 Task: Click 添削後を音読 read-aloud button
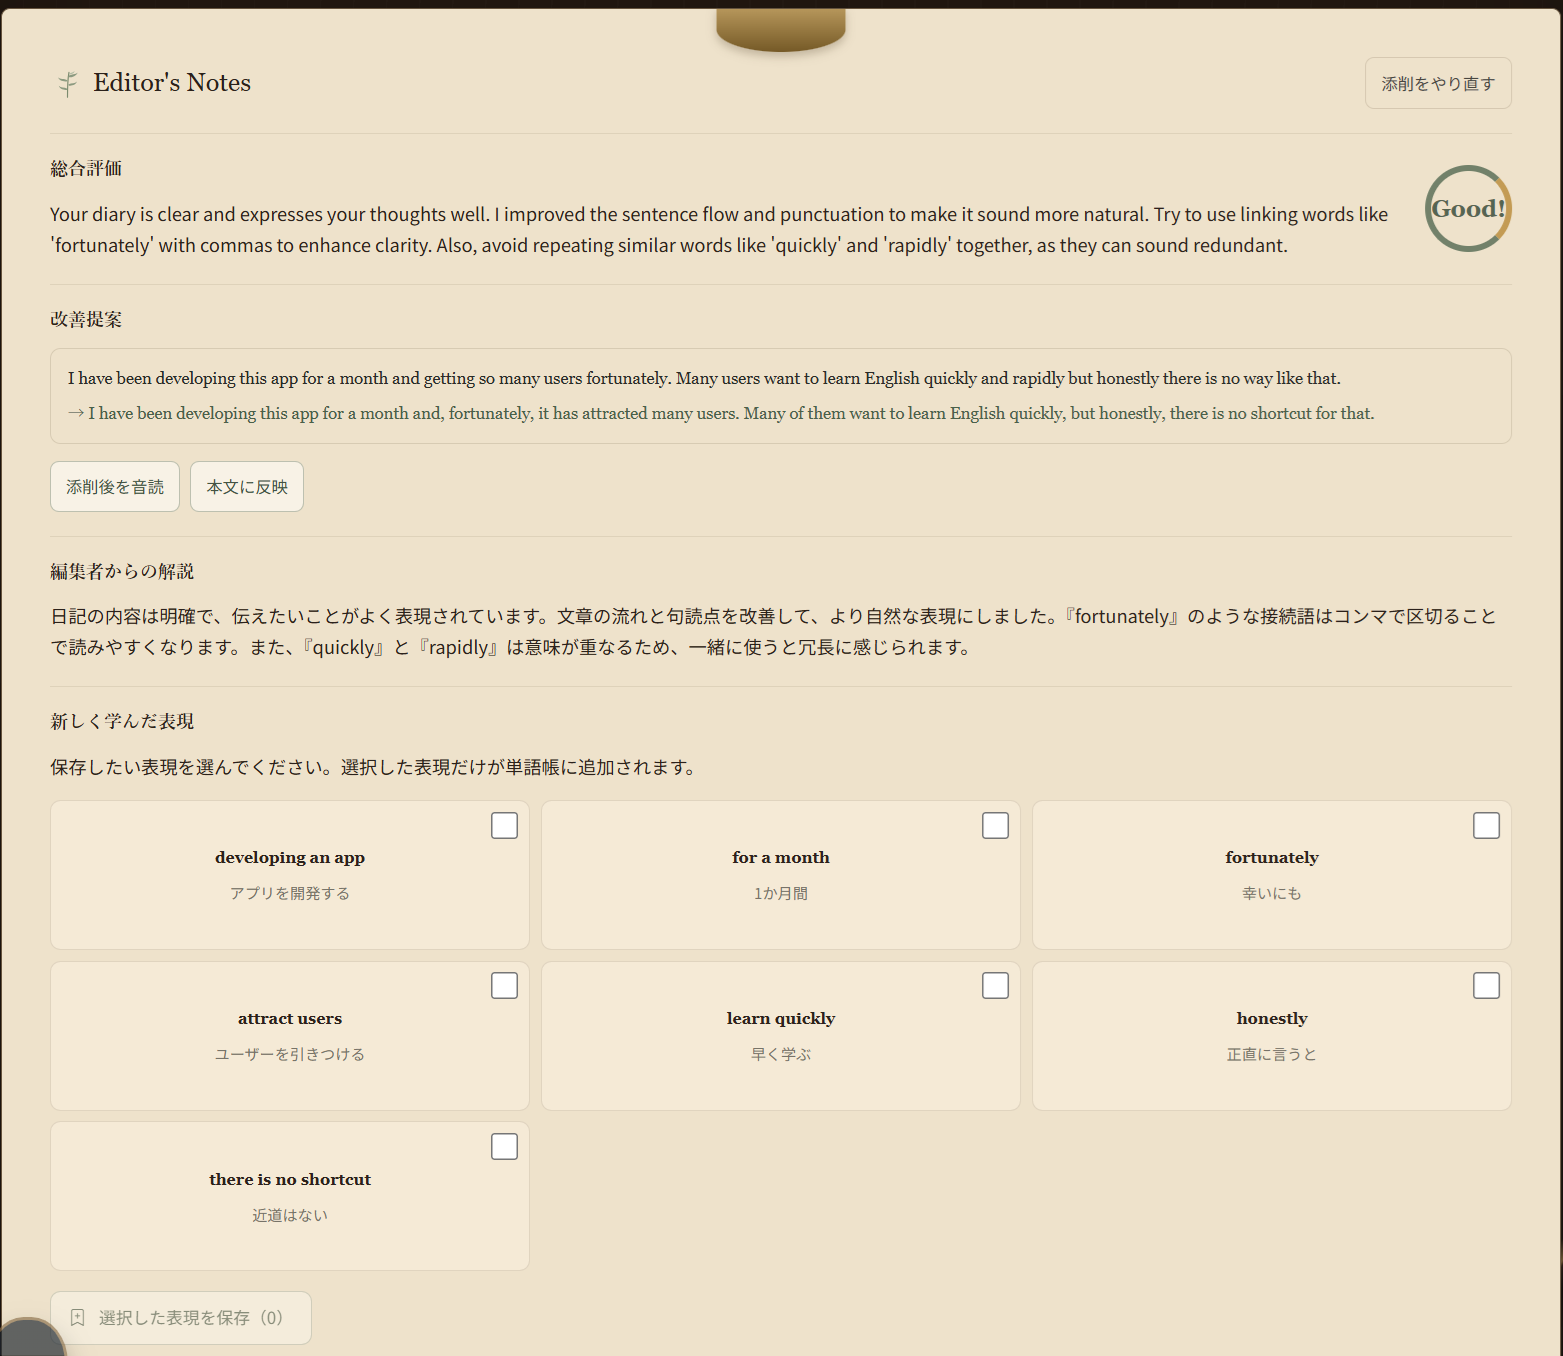point(115,486)
